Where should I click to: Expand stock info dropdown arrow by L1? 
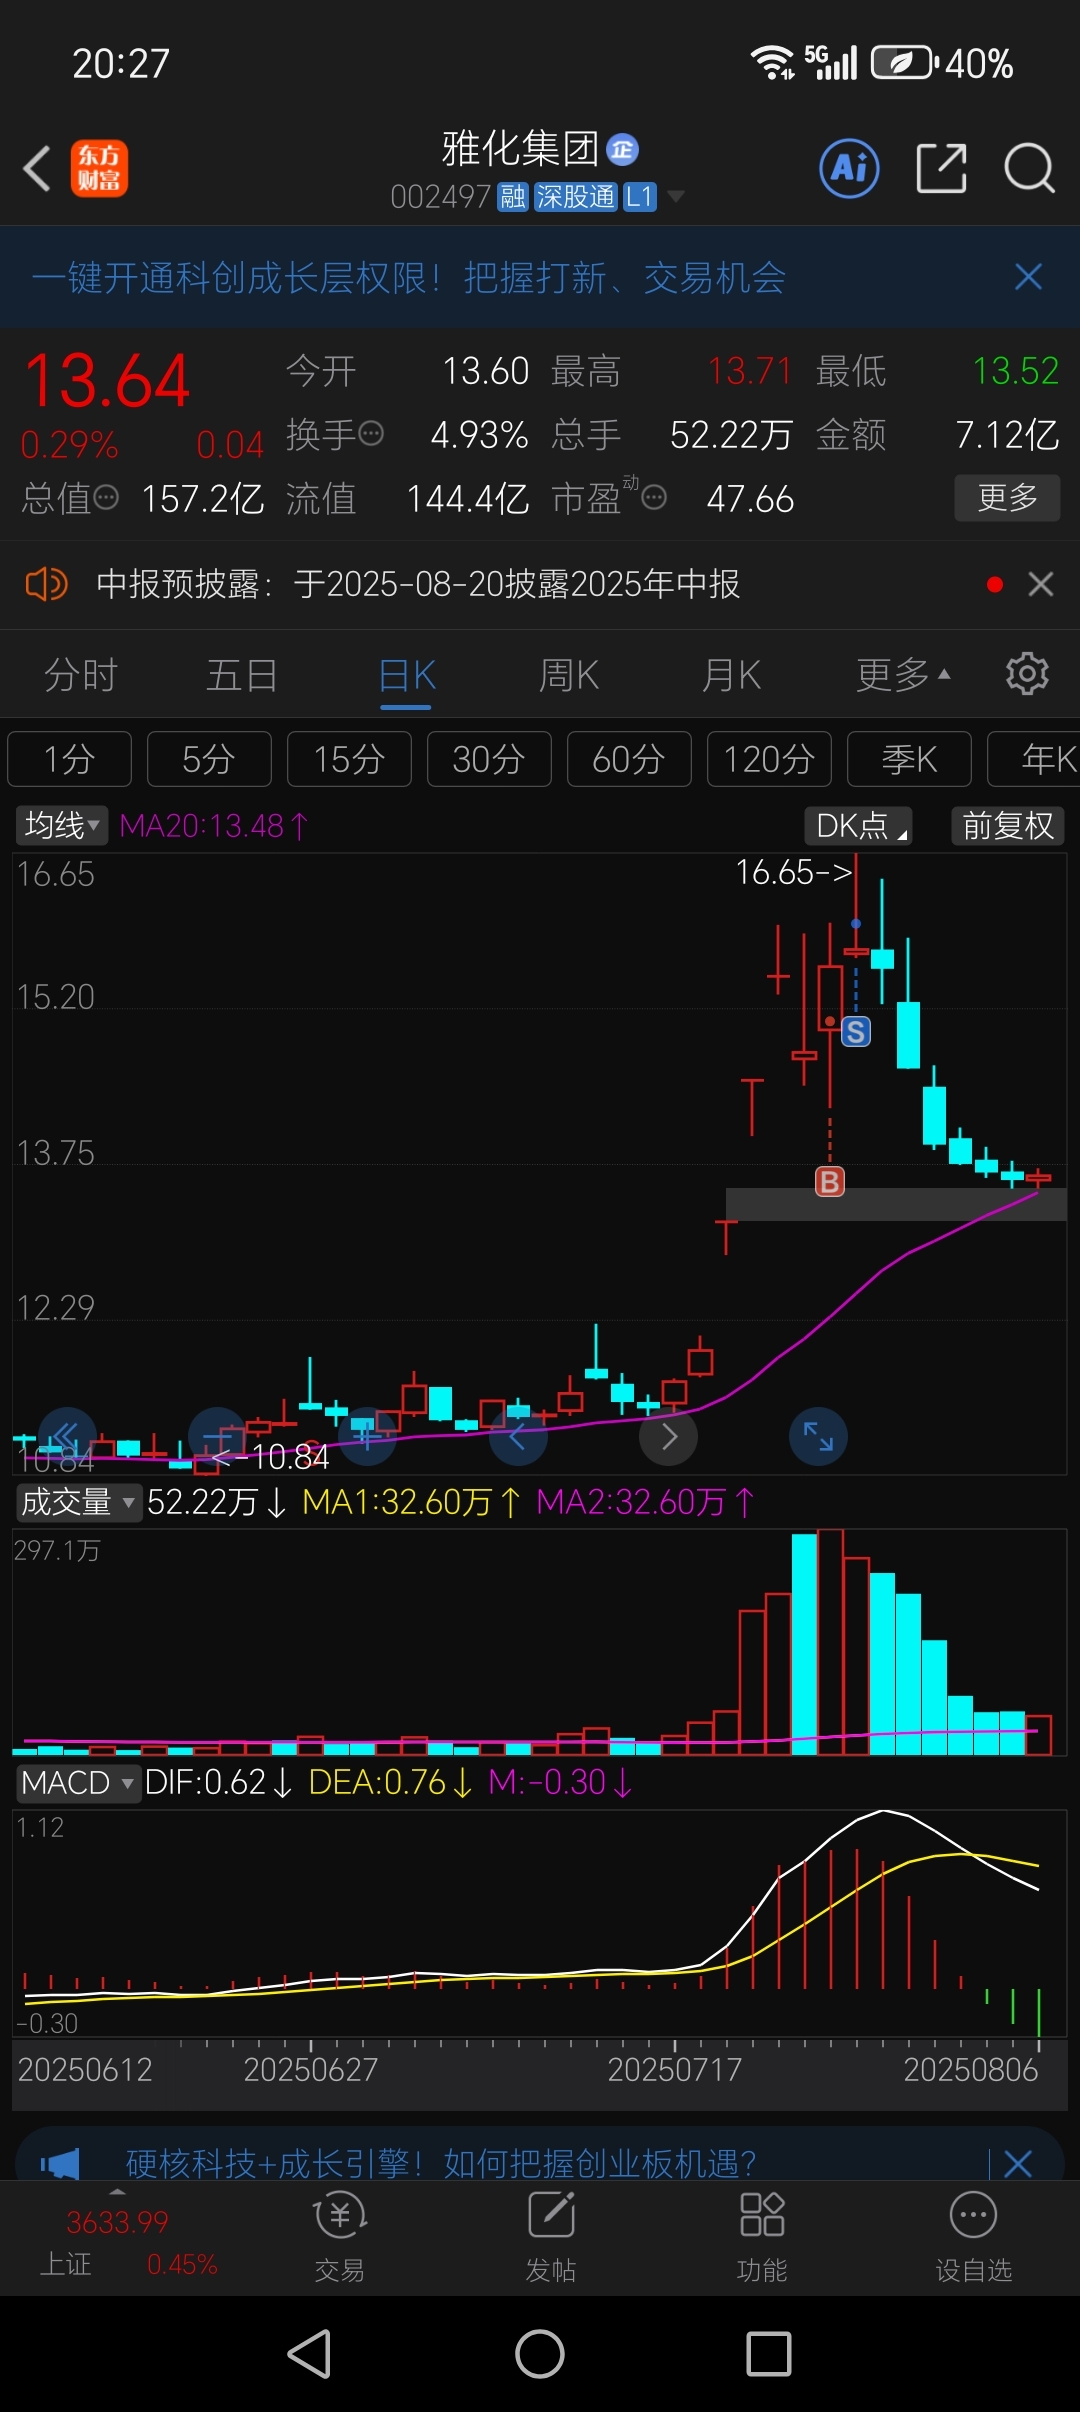676,197
